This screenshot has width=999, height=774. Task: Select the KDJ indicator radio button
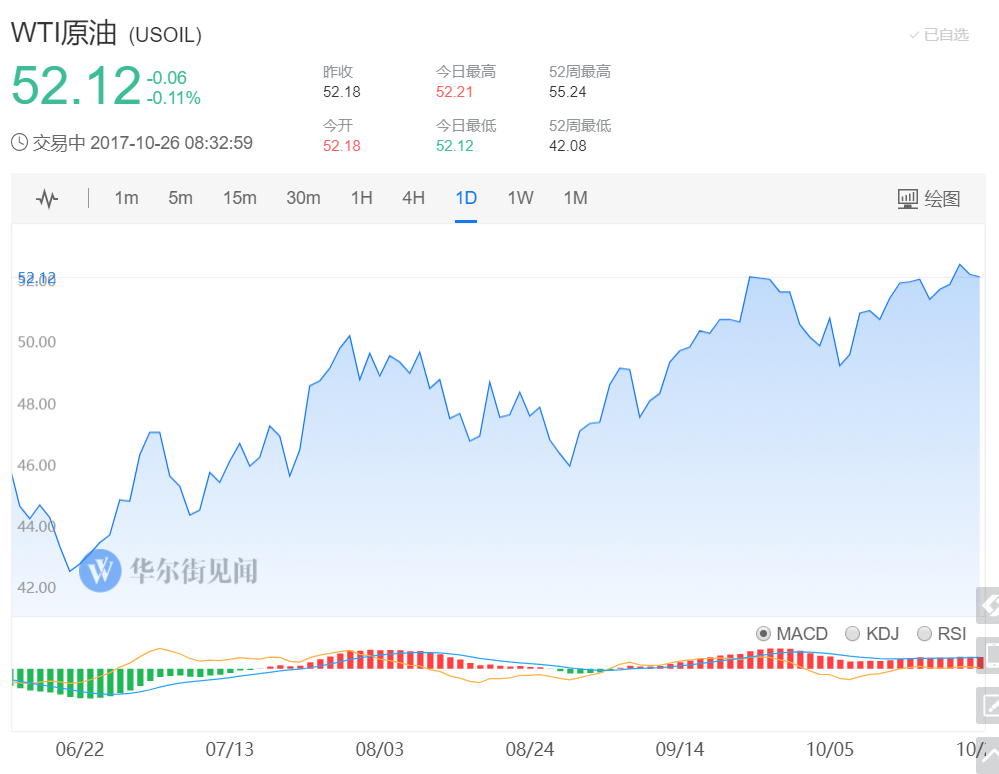tap(852, 634)
